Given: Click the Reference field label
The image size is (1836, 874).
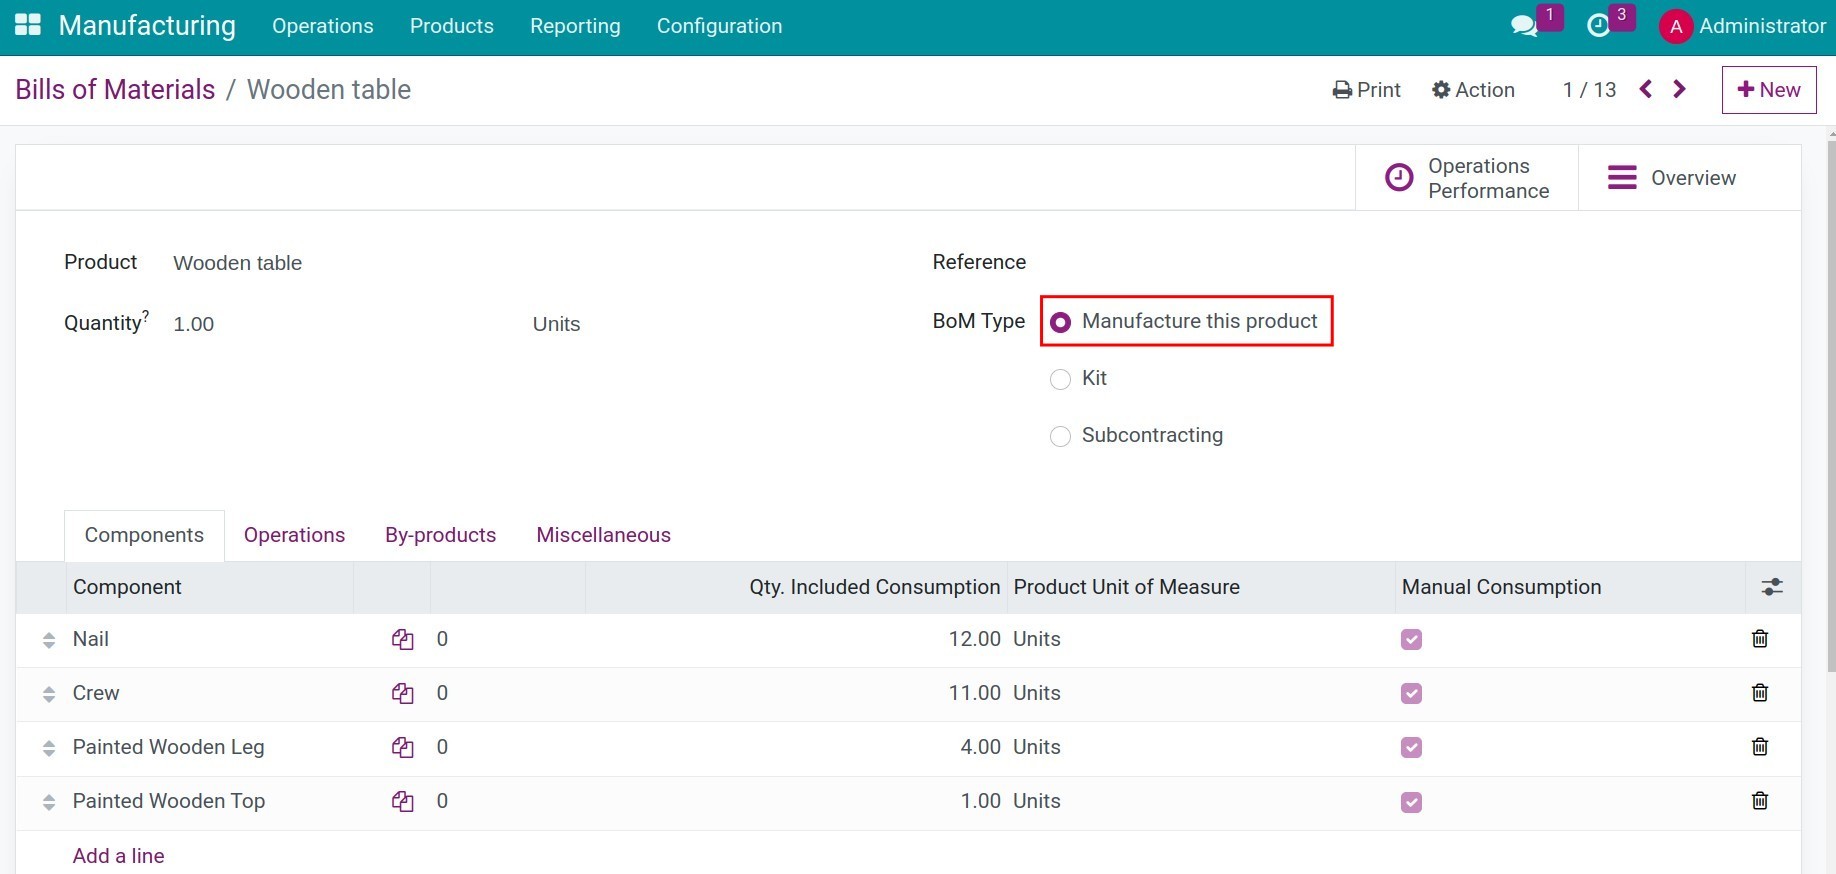Looking at the screenshot, I should tap(979, 262).
